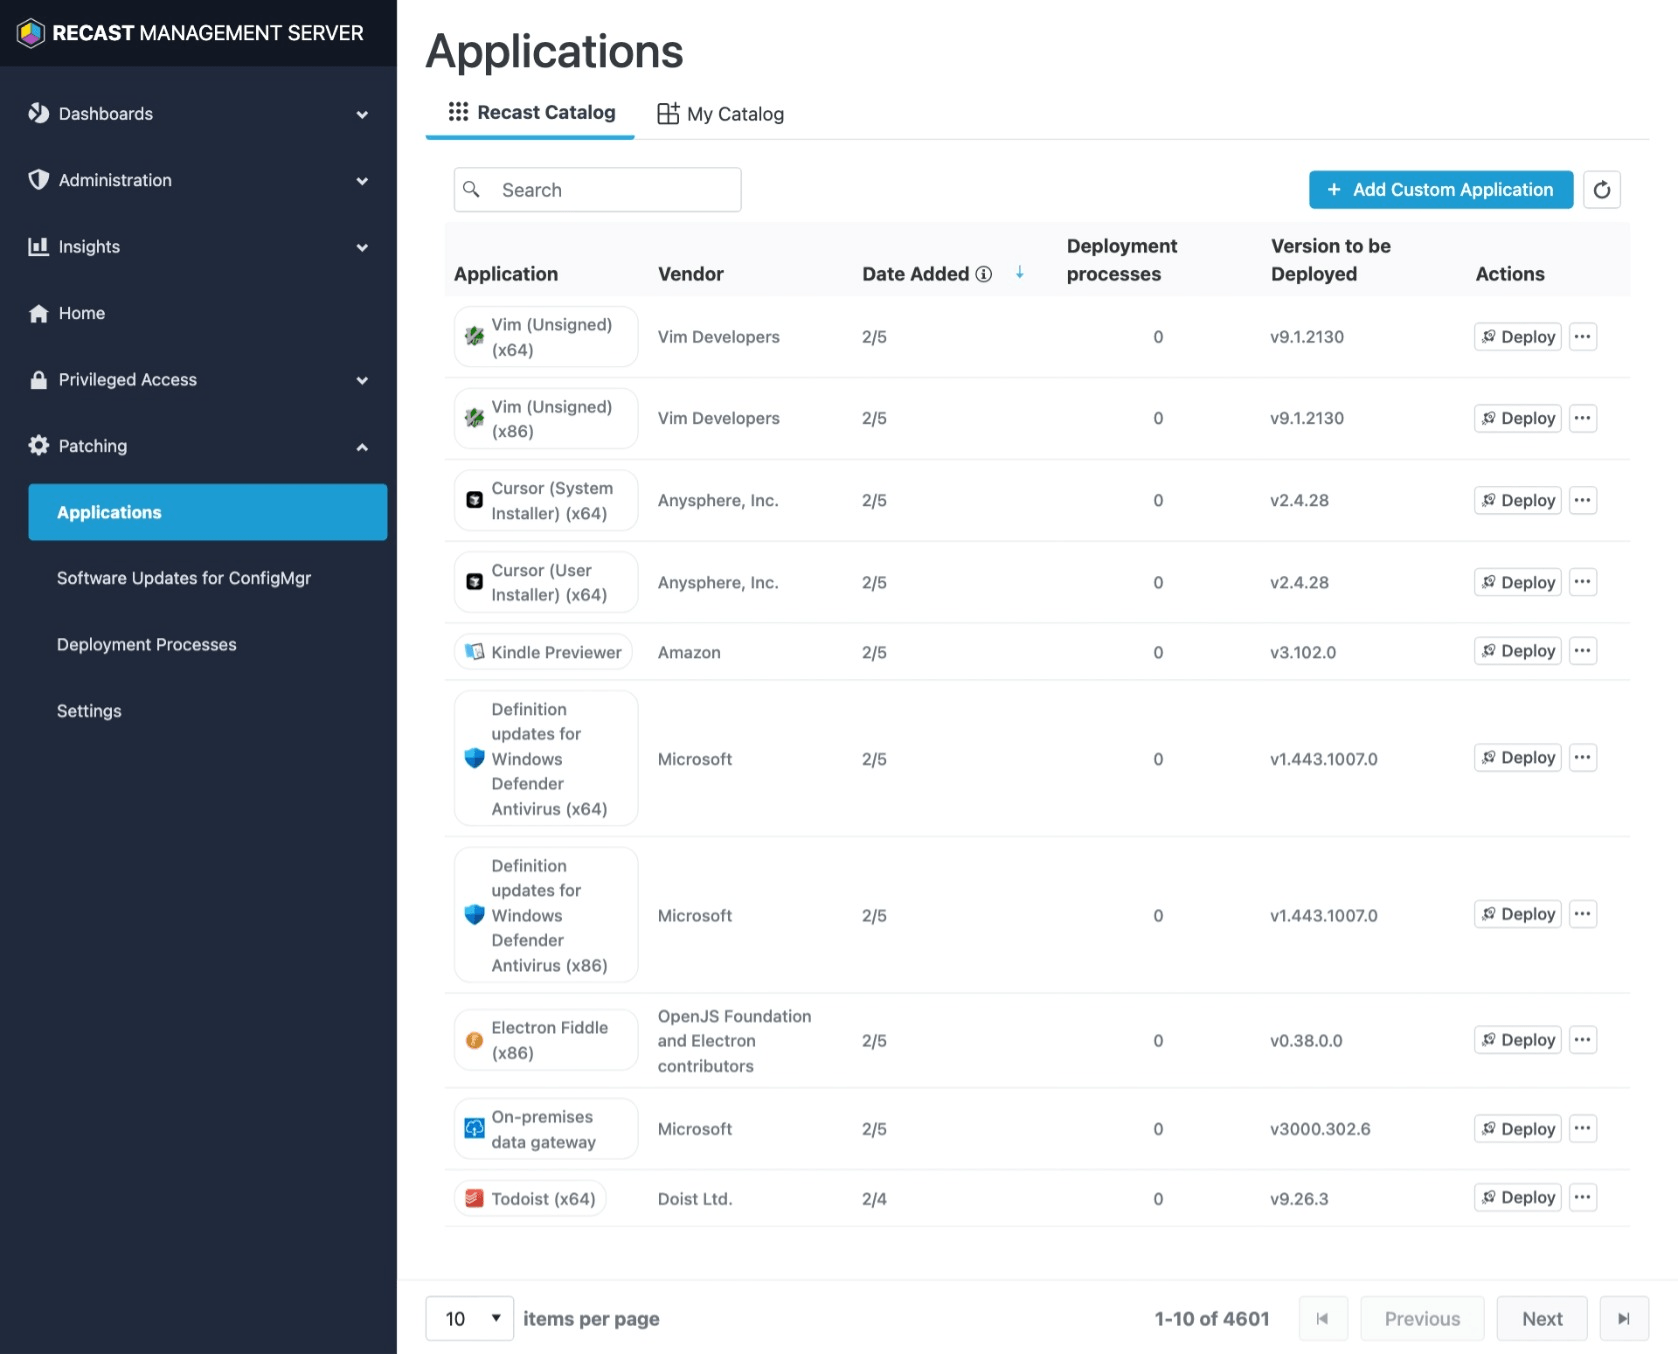The image size is (1678, 1354).
Task: Open more actions for Cursor (System Installer)
Action: [1582, 500]
